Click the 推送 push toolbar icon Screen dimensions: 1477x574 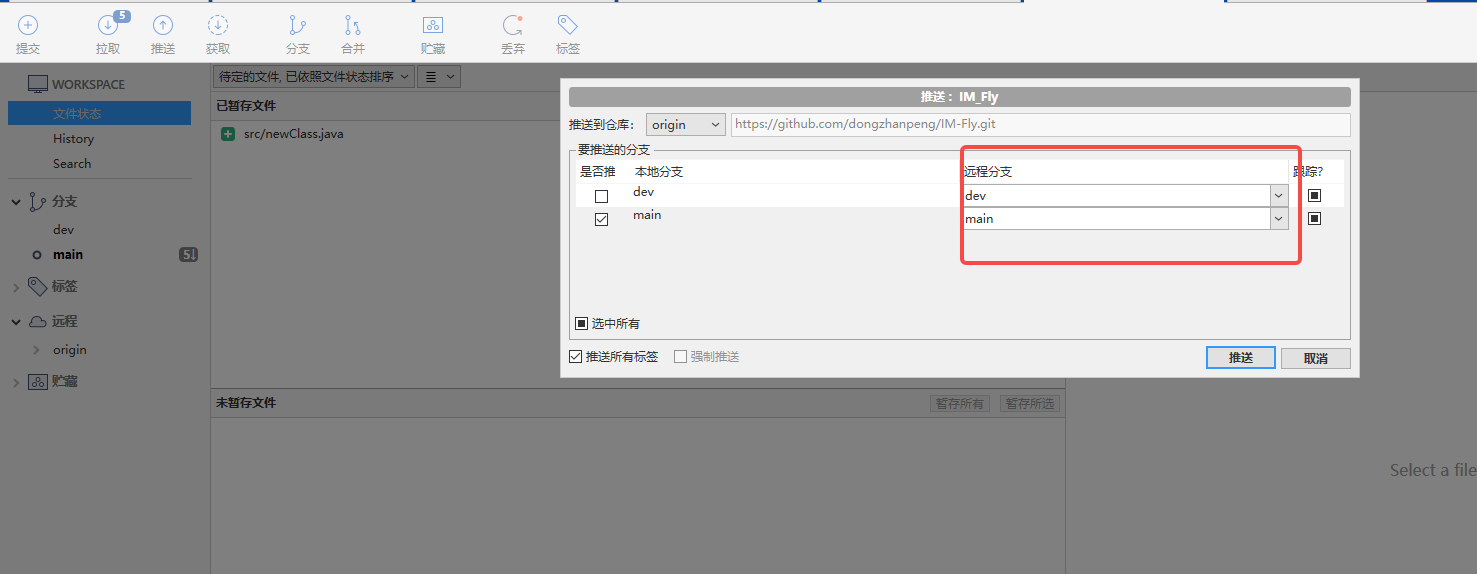click(163, 26)
